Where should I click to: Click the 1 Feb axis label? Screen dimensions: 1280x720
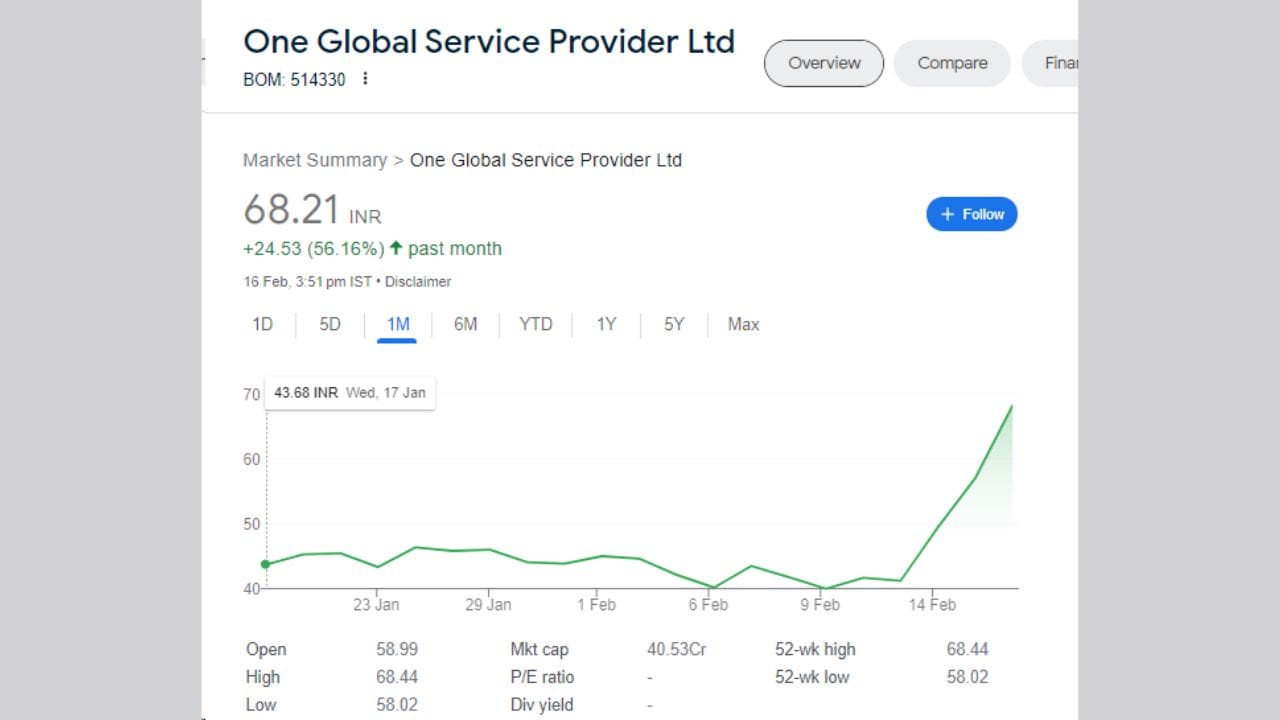[596, 605]
